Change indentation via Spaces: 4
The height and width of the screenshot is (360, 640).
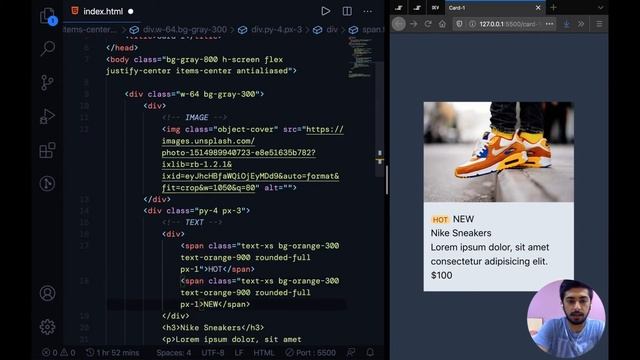173,353
